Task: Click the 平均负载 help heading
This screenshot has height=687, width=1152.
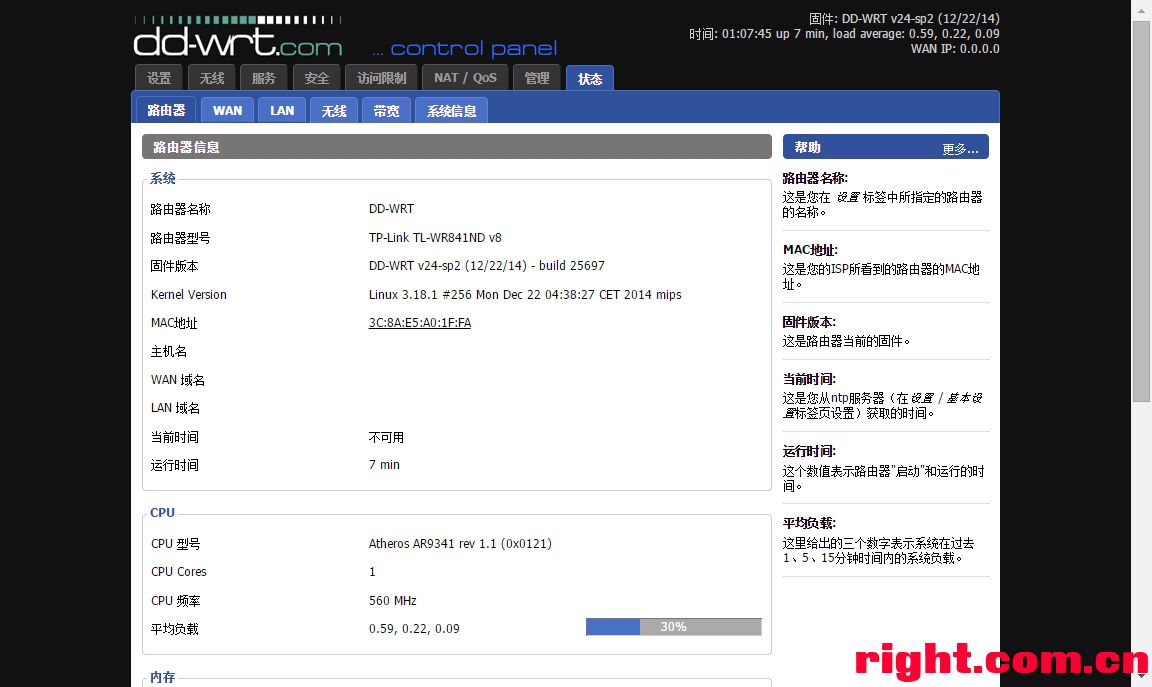Action: 809,523
